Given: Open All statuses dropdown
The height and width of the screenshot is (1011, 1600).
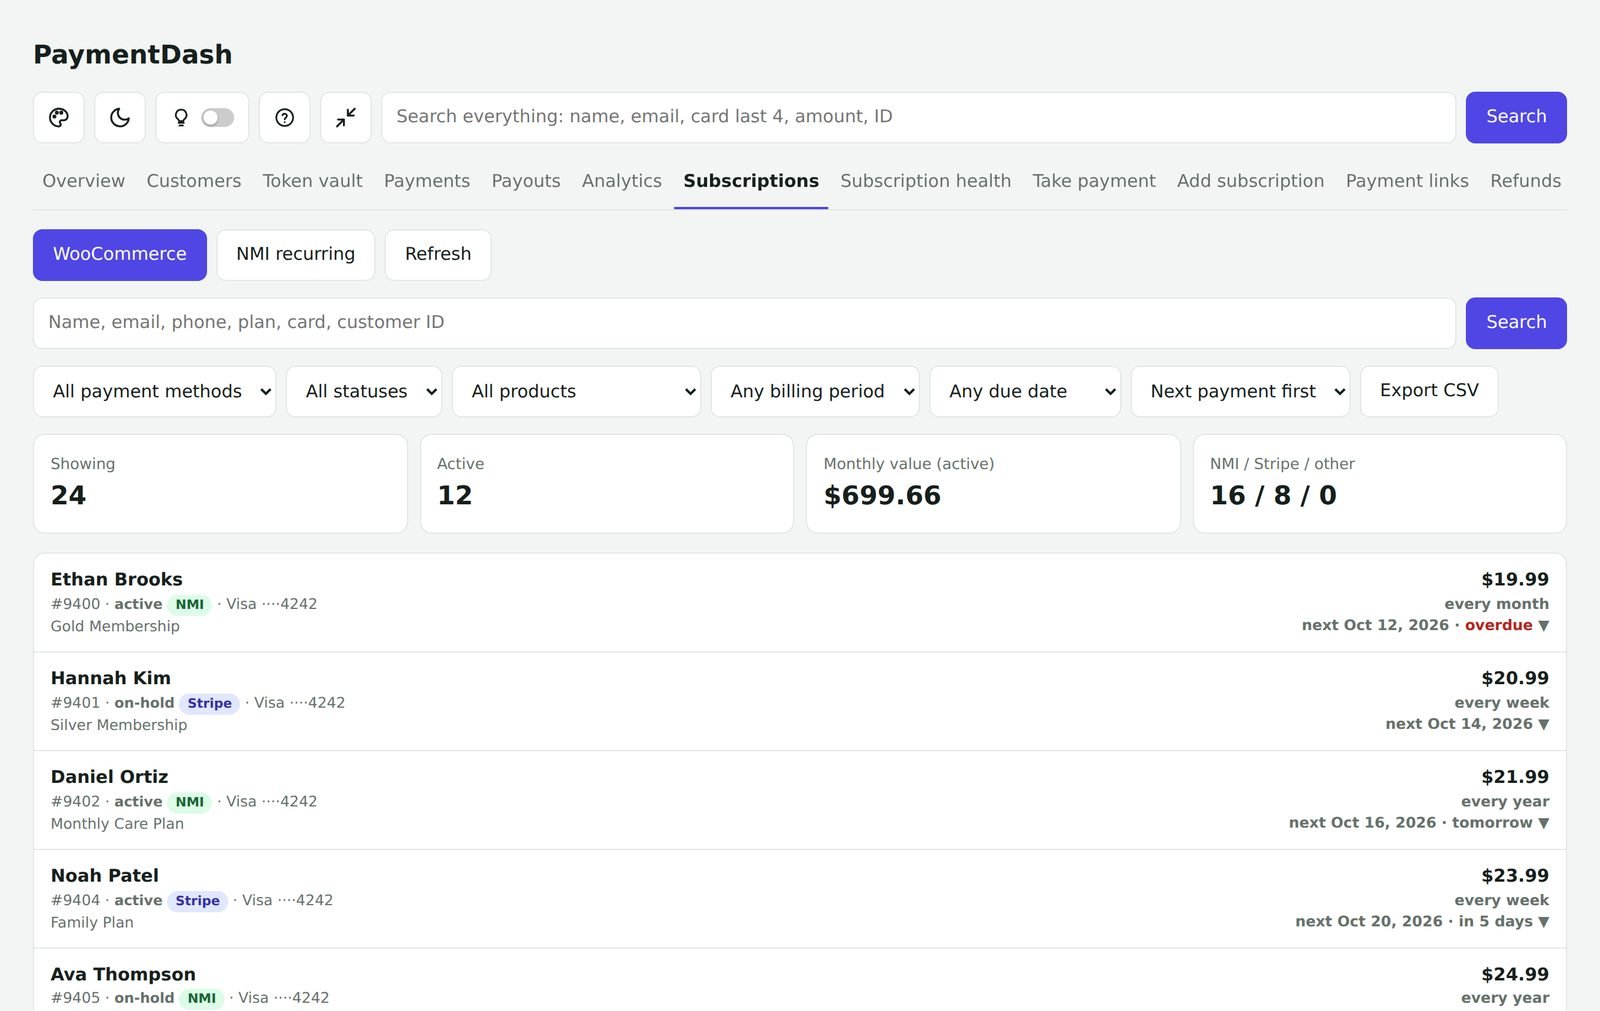Looking at the screenshot, I should pos(364,392).
